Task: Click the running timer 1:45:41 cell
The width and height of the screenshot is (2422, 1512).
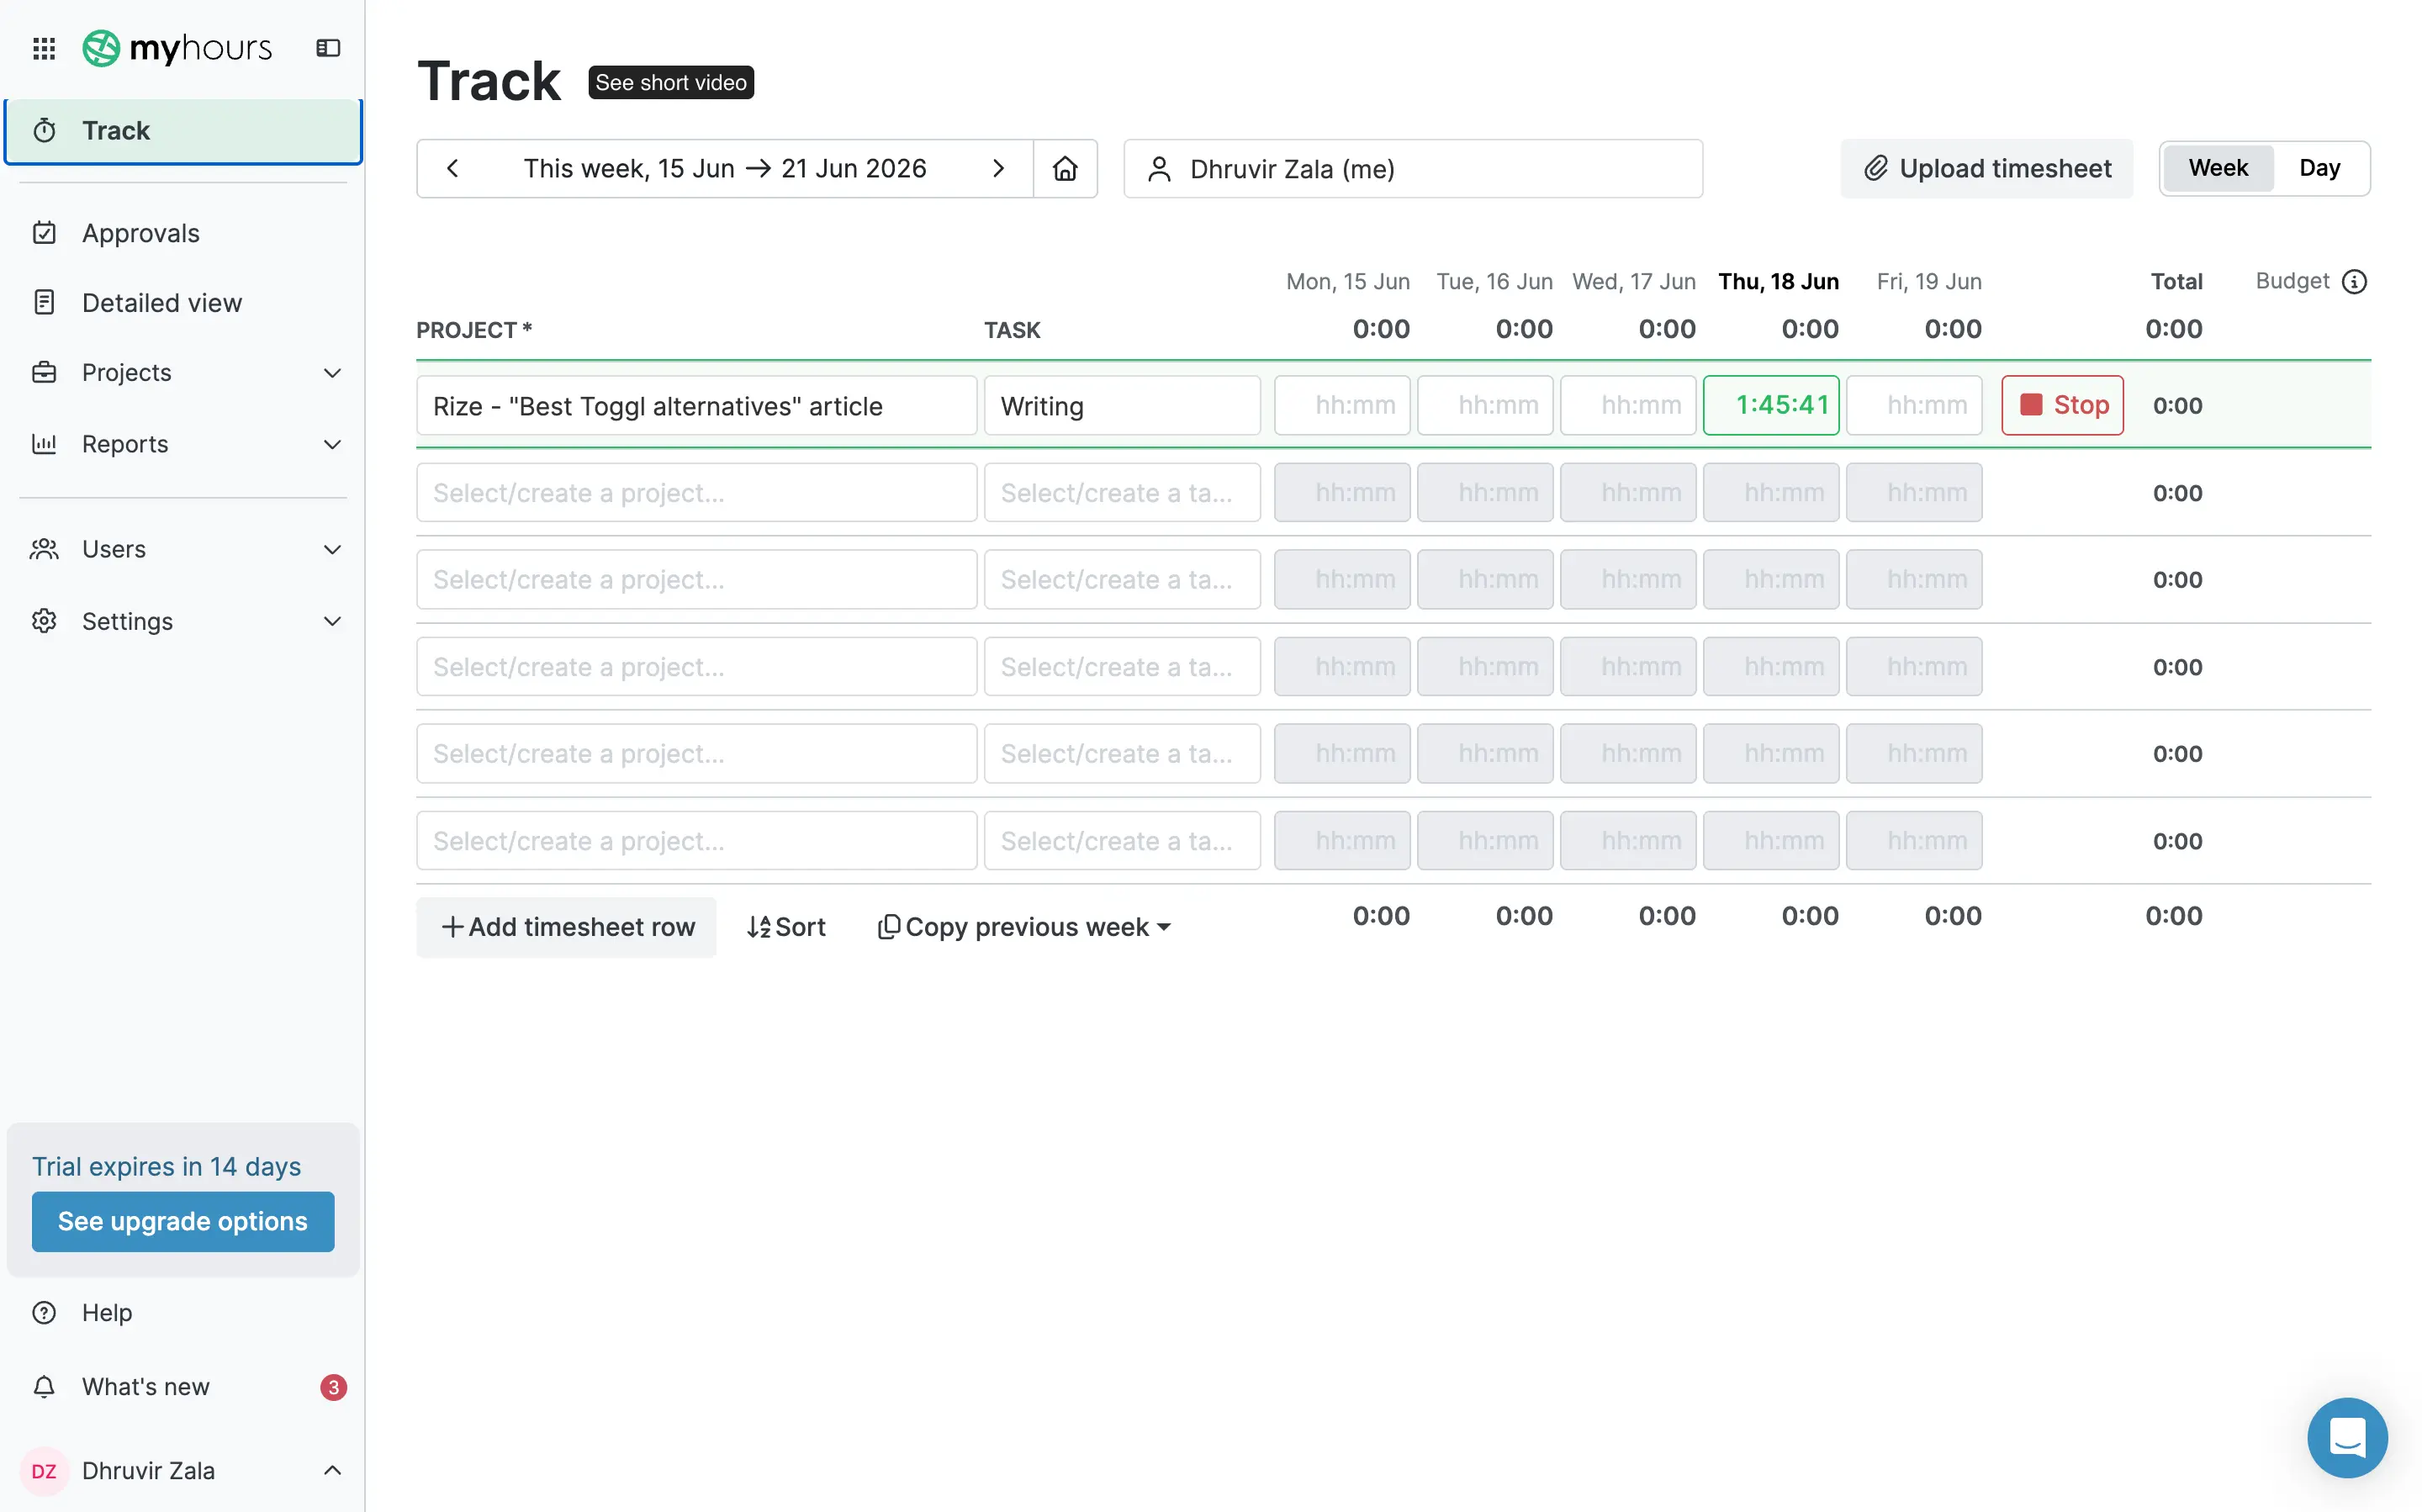Action: [1770, 405]
